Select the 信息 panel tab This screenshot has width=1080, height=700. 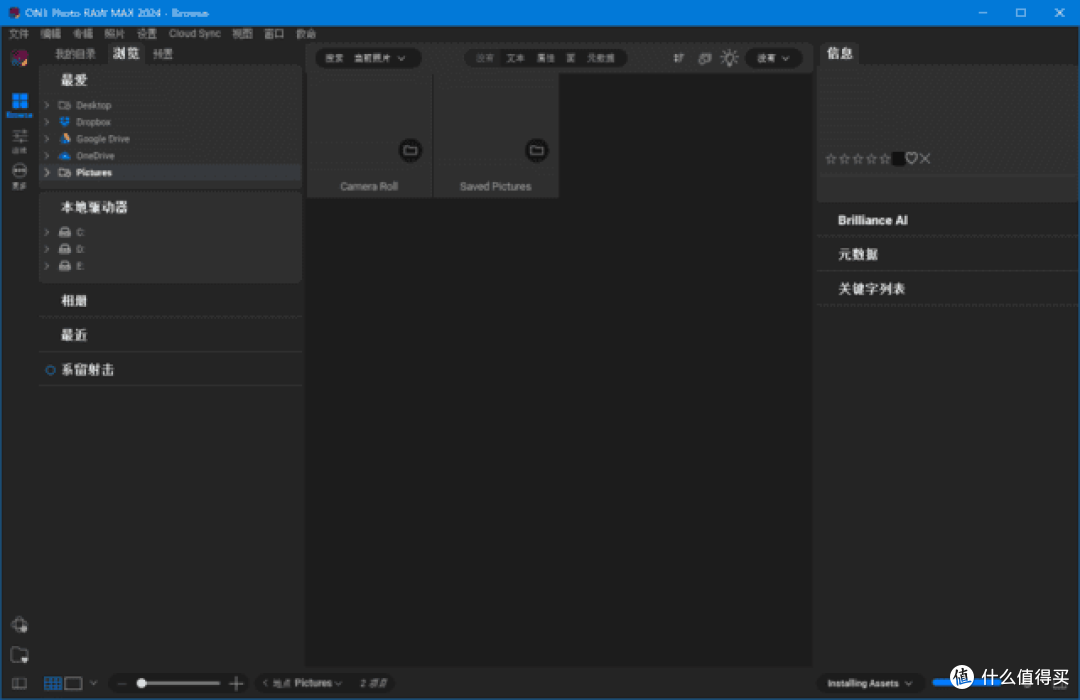click(x=840, y=54)
